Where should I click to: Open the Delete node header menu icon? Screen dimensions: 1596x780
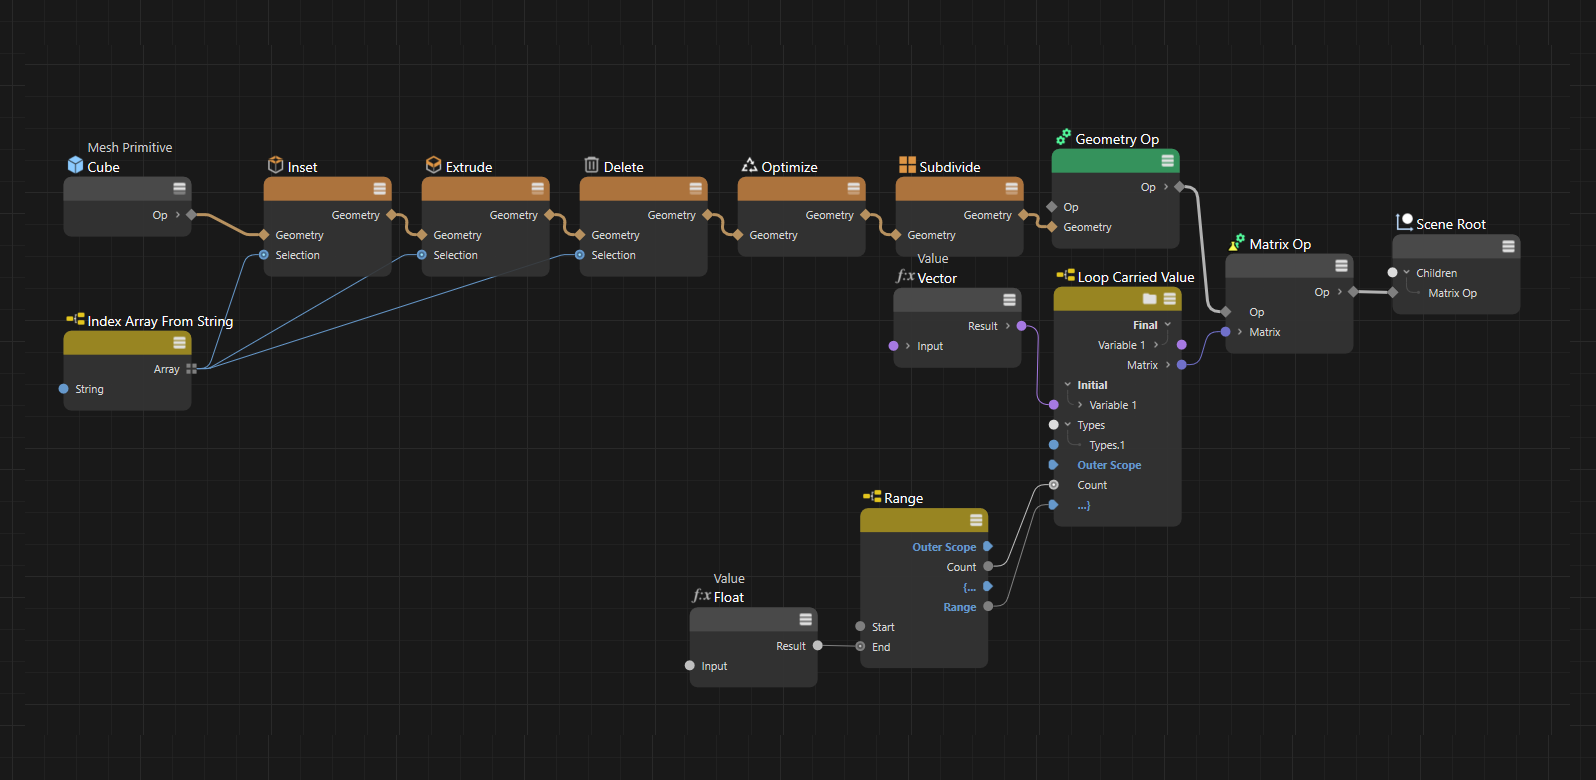tap(696, 188)
